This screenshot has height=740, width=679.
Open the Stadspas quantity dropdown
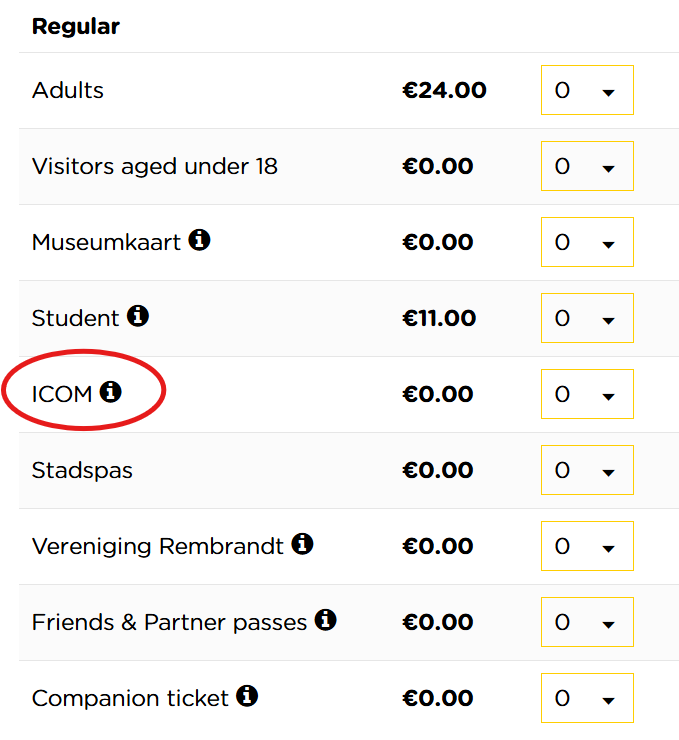pos(587,471)
